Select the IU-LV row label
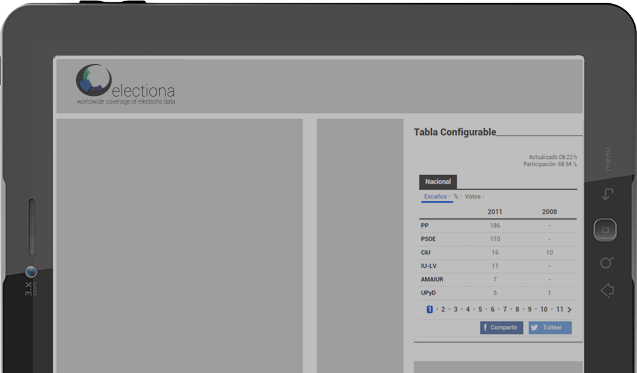 pyautogui.click(x=429, y=266)
